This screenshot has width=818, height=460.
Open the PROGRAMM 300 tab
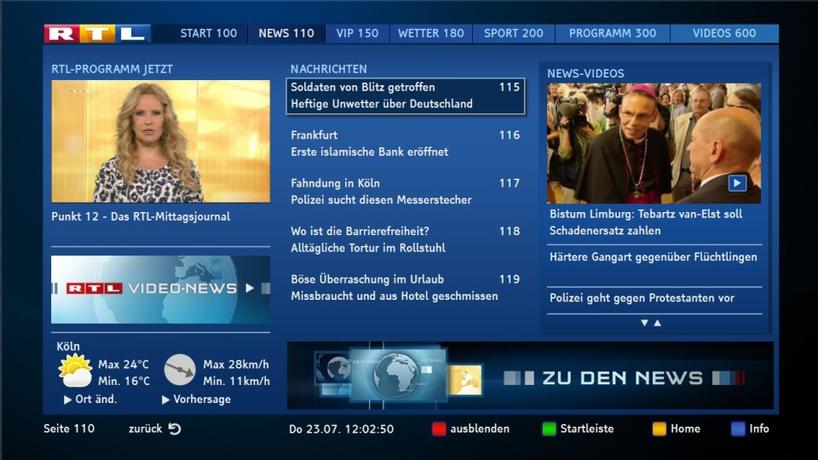[x=612, y=33]
